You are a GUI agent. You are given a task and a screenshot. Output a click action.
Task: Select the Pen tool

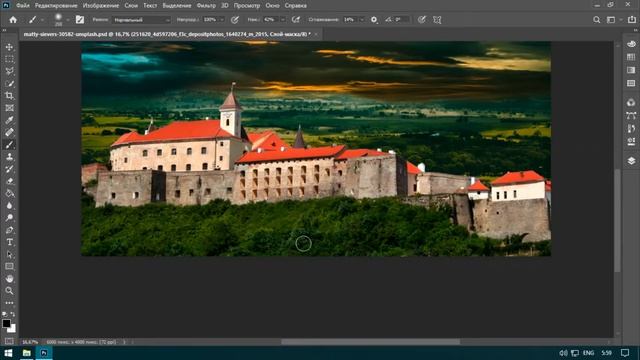(9, 230)
